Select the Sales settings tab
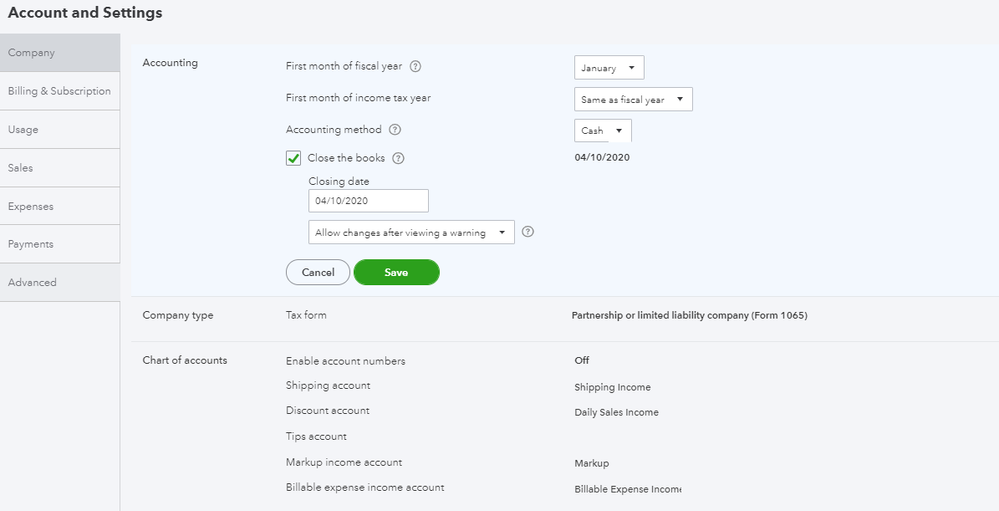This screenshot has width=999, height=511. point(59,168)
